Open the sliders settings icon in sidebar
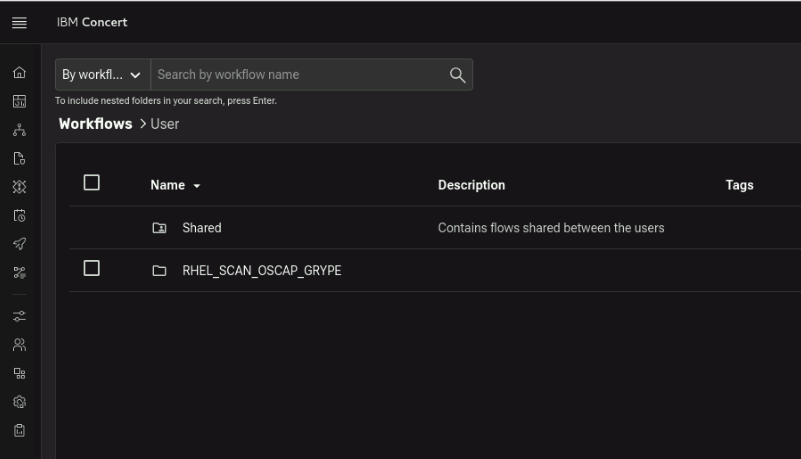This screenshot has width=801, height=459. 18,315
